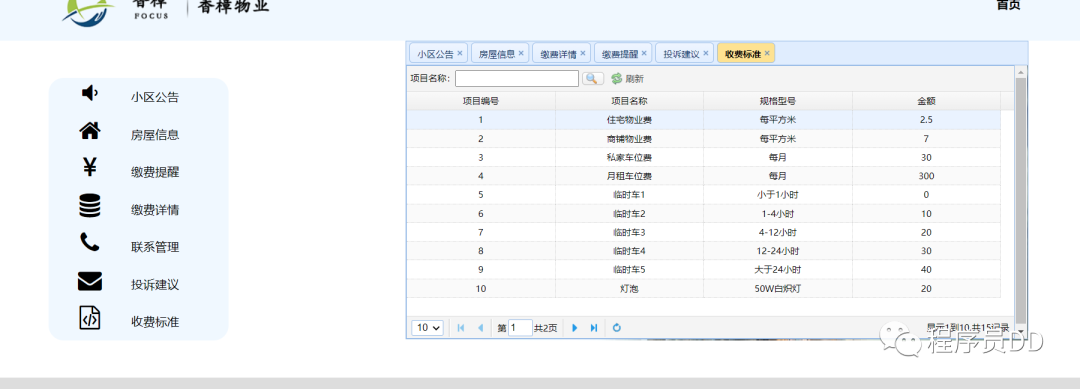1080x389 pixels.
Task: Click the green refresh icon next to 刷新
Action: pyautogui.click(x=616, y=79)
